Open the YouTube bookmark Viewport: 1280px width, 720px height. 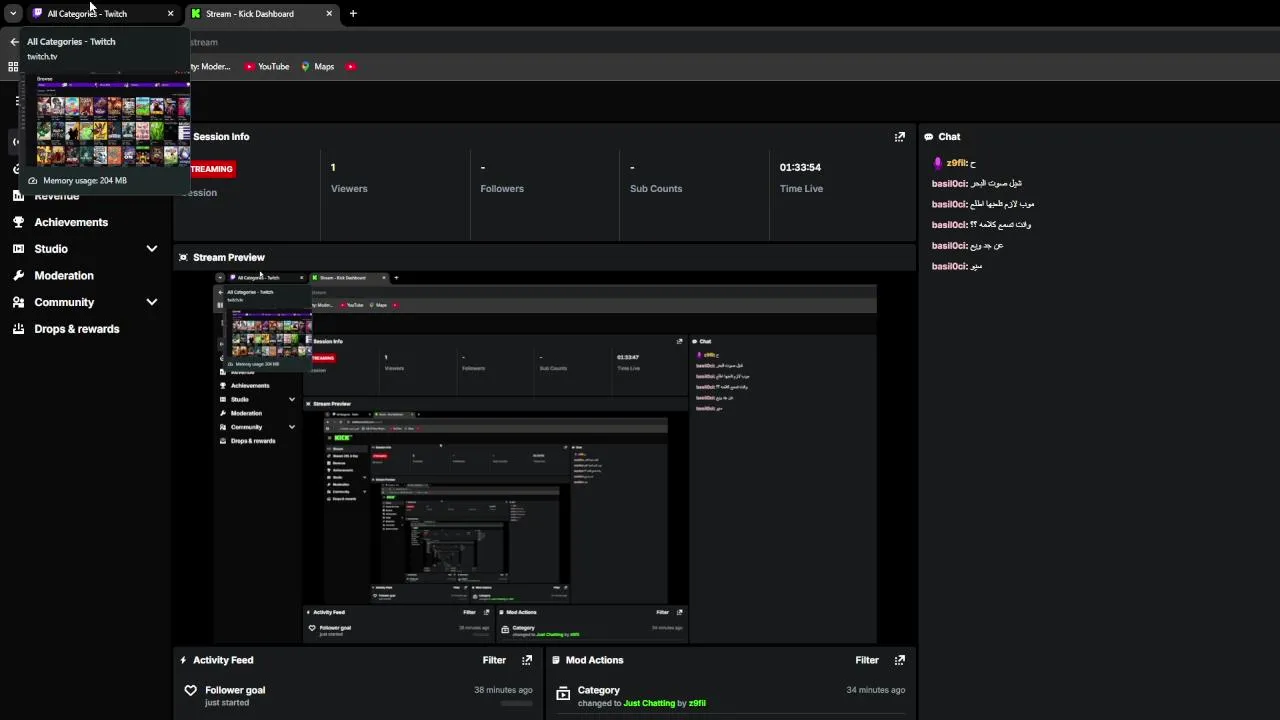pyautogui.click(x=267, y=67)
